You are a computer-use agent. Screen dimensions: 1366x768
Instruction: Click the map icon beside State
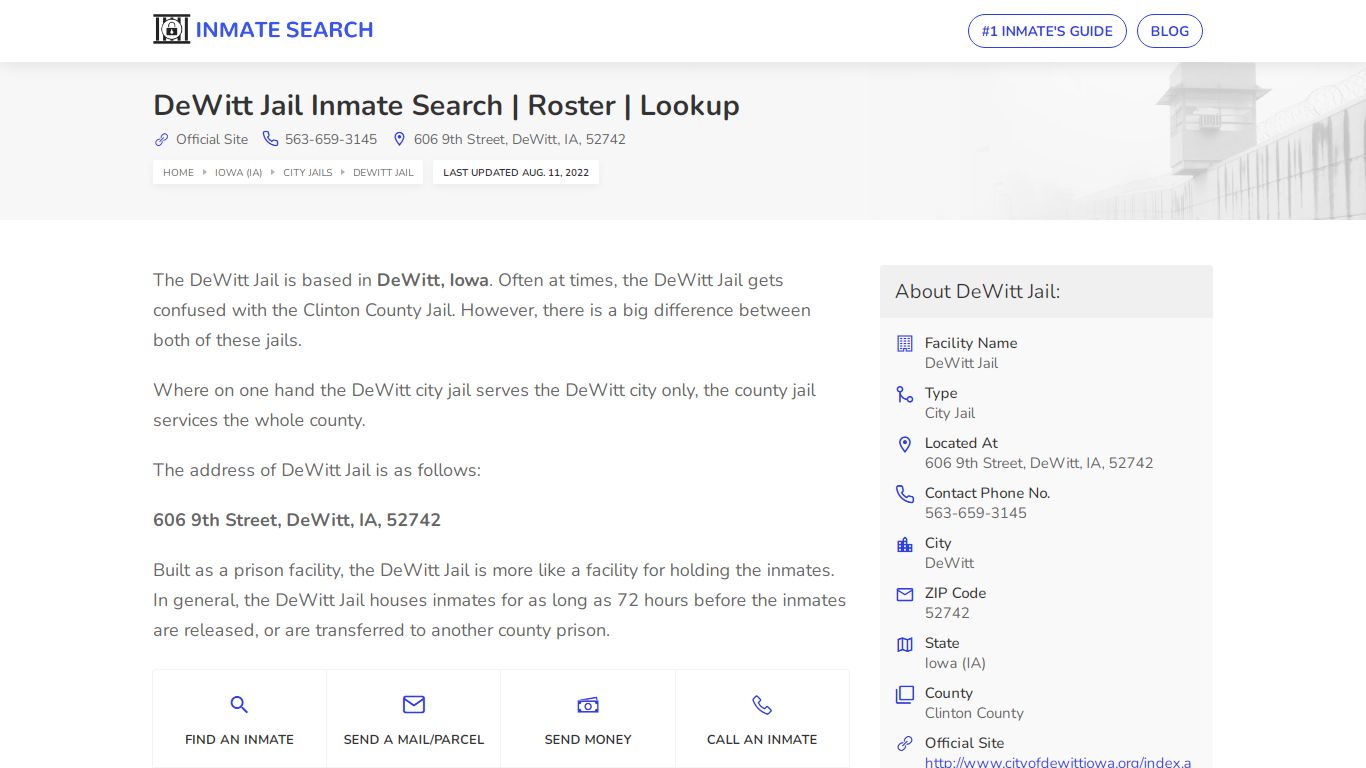905,644
